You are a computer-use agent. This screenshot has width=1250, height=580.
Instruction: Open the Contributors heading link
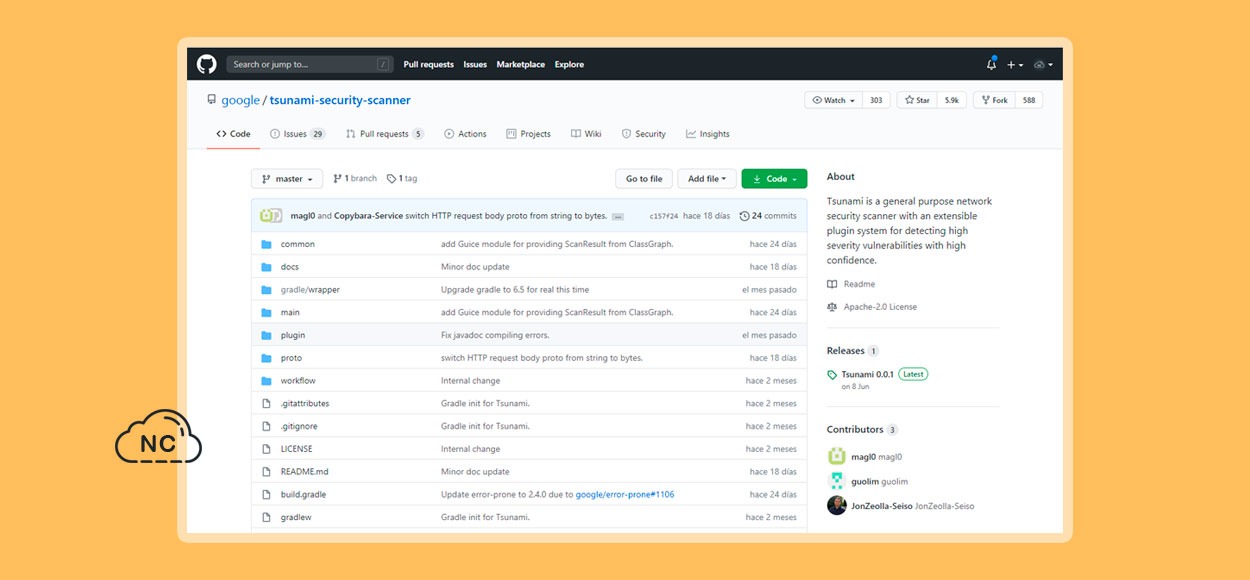pyautogui.click(x=855, y=429)
